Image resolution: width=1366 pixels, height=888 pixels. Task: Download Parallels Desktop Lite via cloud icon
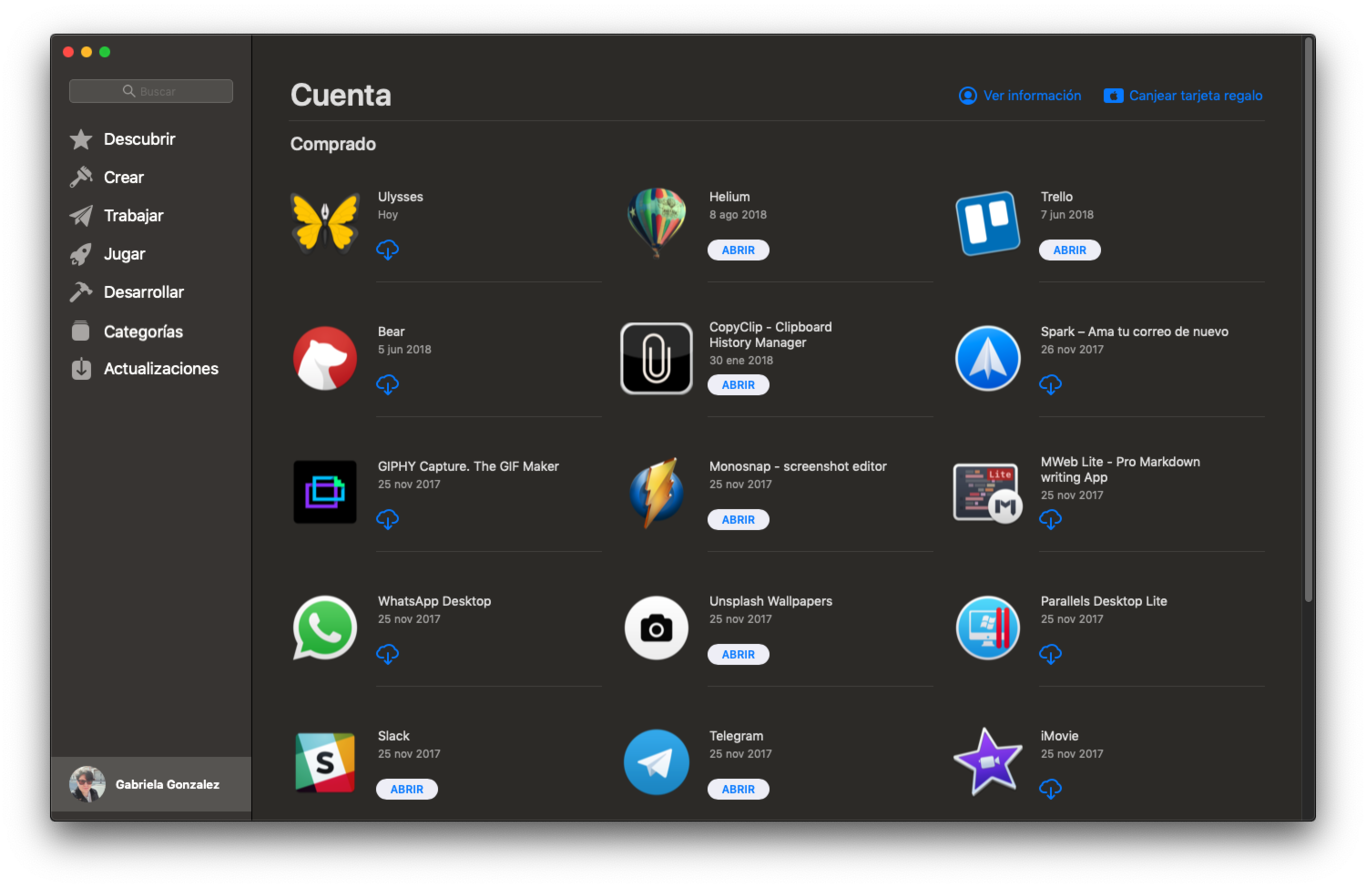click(1050, 654)
